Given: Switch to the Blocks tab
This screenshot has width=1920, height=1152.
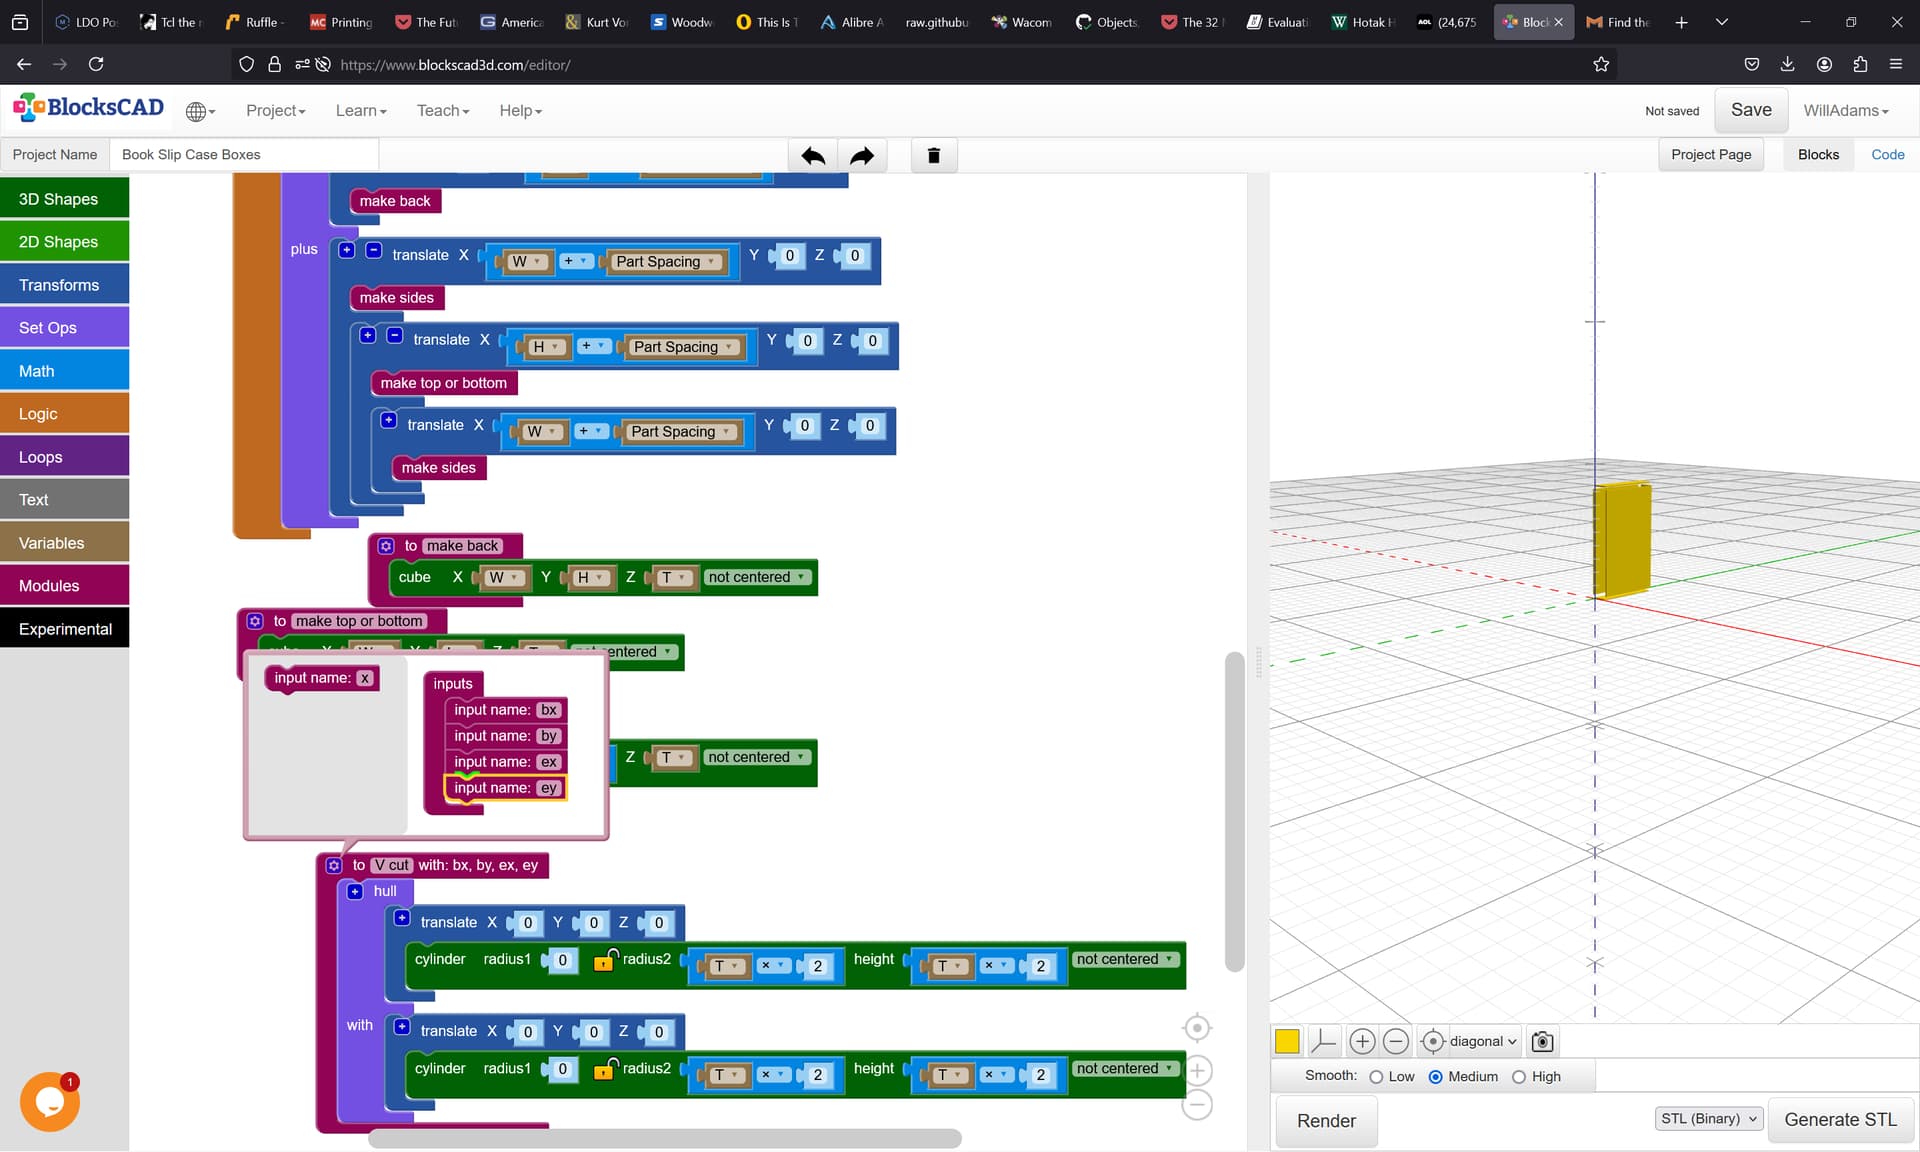Looking at the screenshot, I should (x=1818, y=155).
